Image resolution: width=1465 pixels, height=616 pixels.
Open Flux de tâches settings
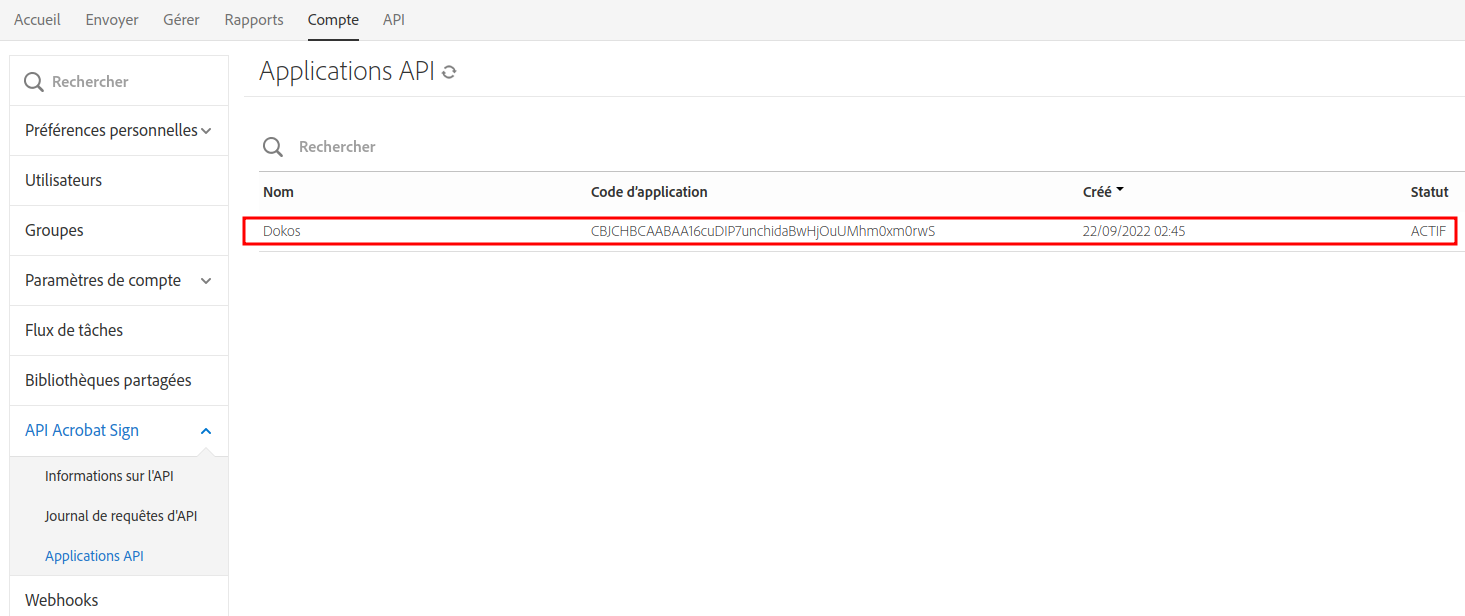point(74,330)
